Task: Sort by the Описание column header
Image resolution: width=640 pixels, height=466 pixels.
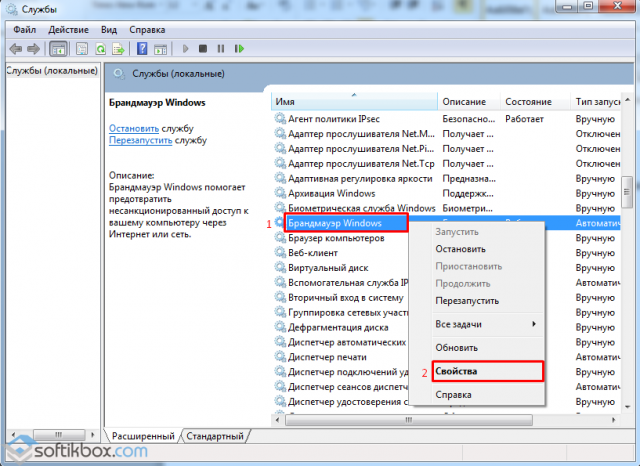Action: coord(469,102)
